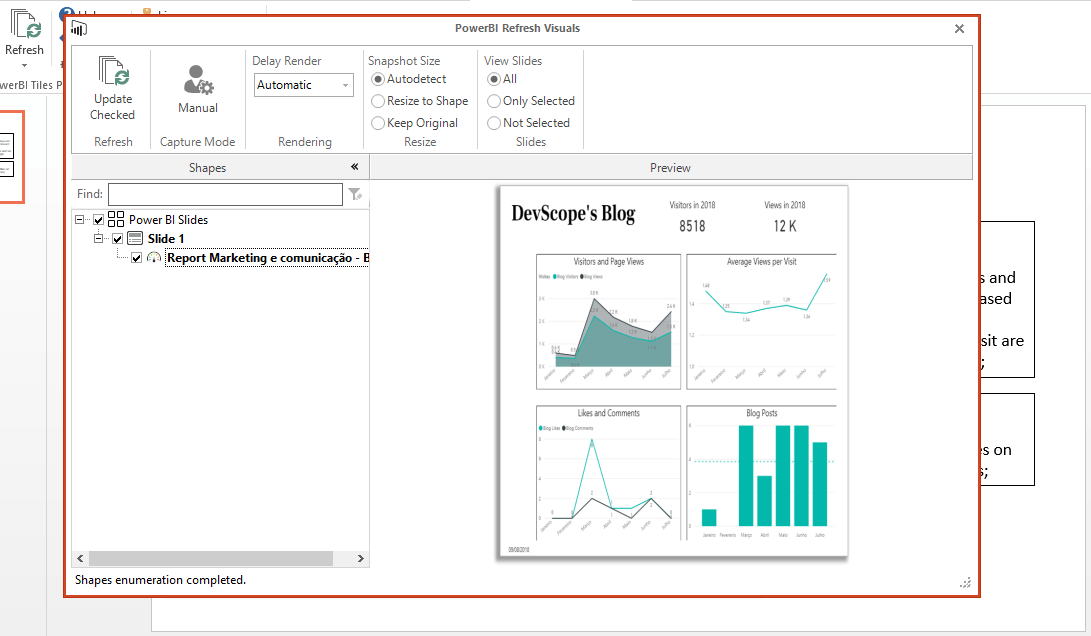Click the gauge icon next to Report Marketing
The height and width of the screenshot is (636, 1091).
coord(153,257)
